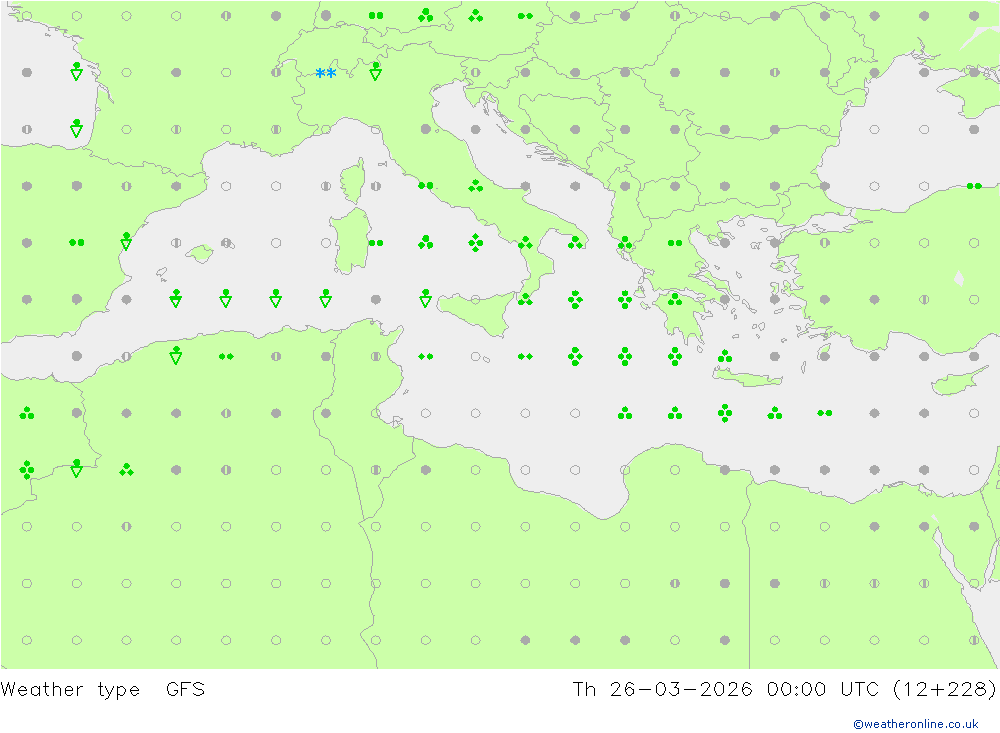Click the rain symbol on Italy's southern toe
The height and width of the screenshot is (733, 1000).
pyautogui.click(x=525, y=299)
